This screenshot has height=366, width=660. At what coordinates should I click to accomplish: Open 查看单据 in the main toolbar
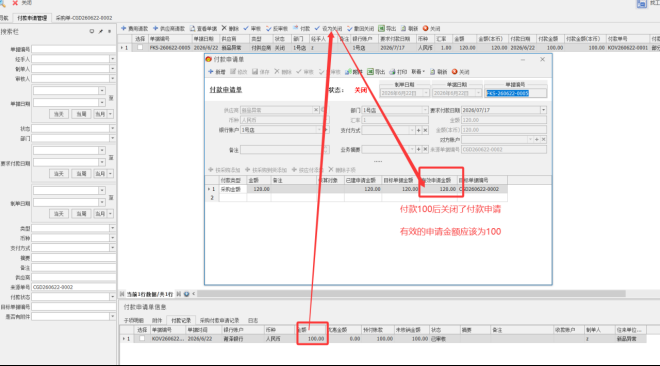[203, 28]
